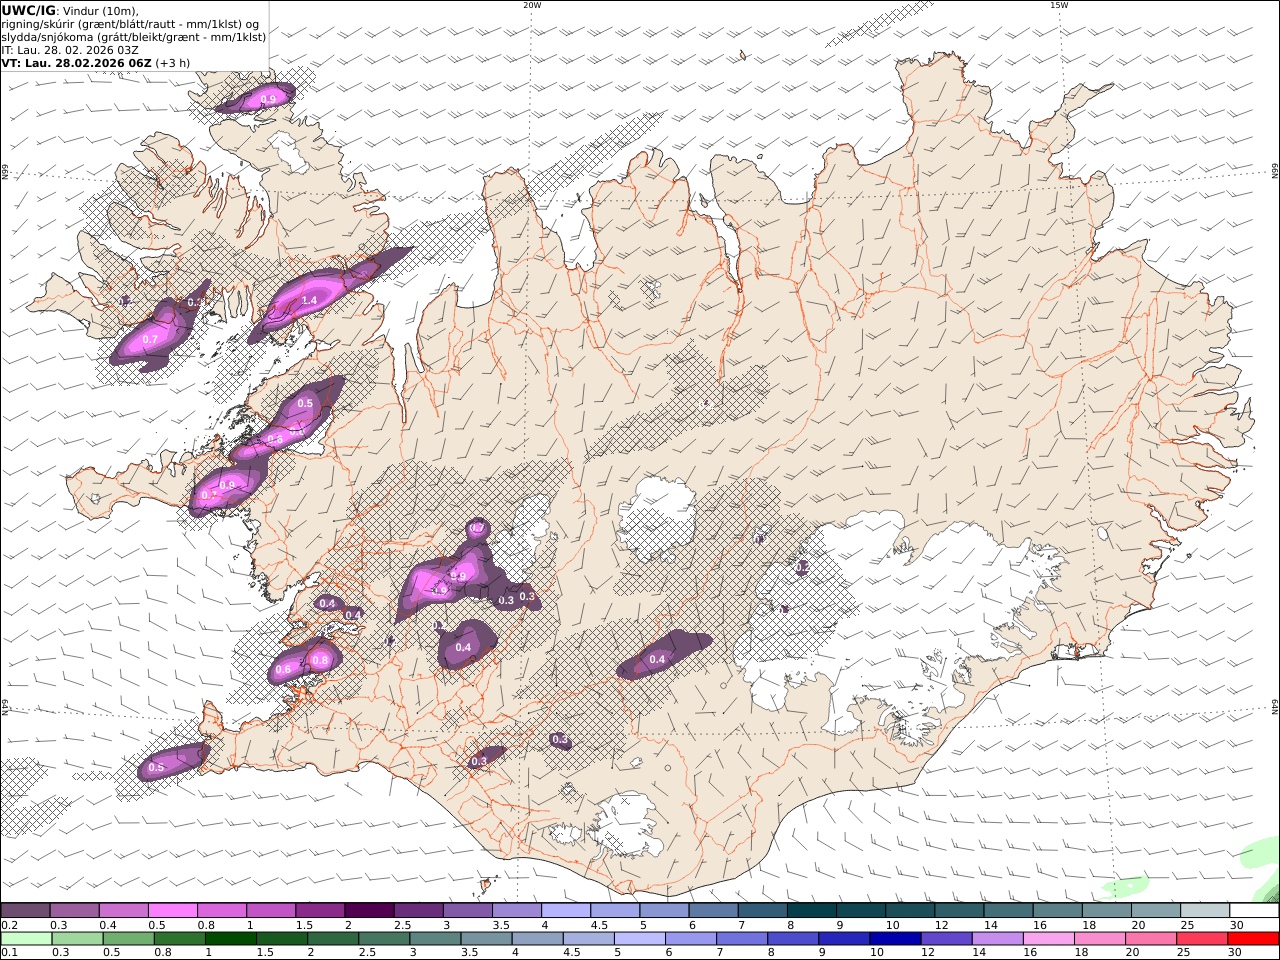Screen dimensions: 1280x960
Task: Click the light periwinkle 4–4.5 upper legend swatch
Action: (x=566, y=910)
